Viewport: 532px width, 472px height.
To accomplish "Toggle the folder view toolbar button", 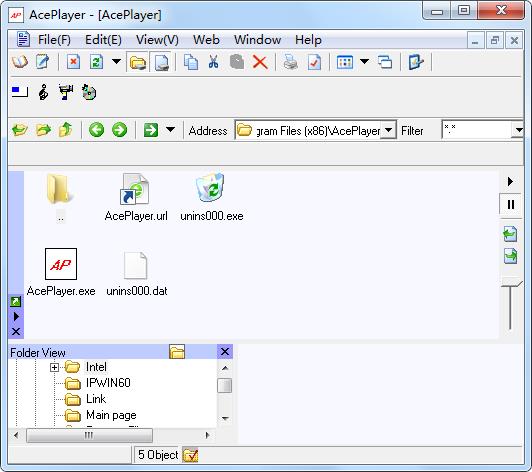I will pyautogui.click(x=137, y=62).
